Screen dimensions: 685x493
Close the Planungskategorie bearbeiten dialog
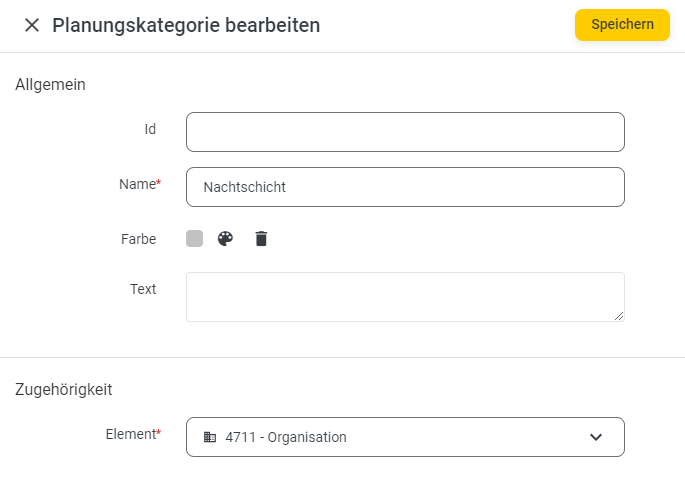tap(32, 25)
